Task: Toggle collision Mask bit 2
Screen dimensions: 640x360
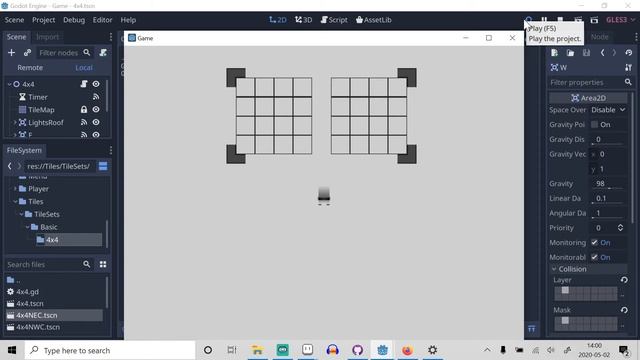Action: click(x=565, y=320)
